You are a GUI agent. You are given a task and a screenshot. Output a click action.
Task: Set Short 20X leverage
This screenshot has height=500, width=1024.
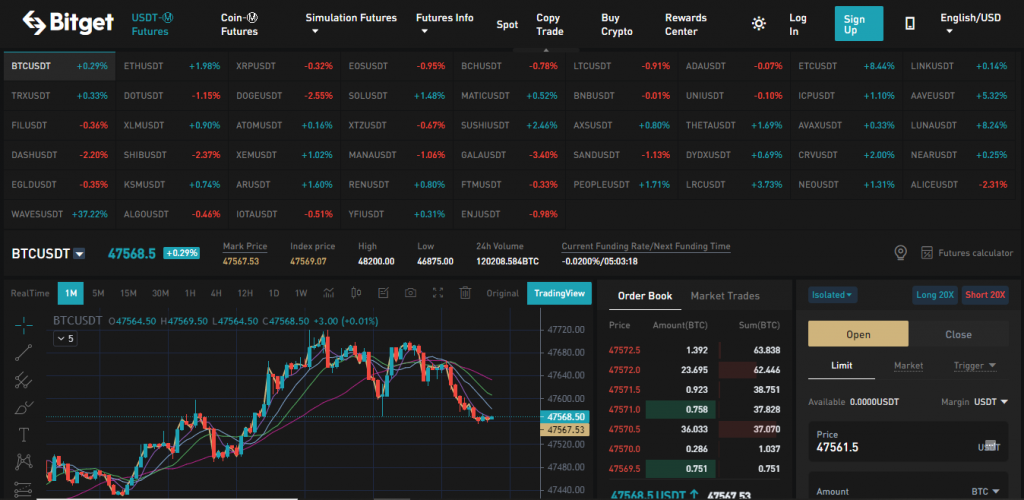tap(985, 294)
